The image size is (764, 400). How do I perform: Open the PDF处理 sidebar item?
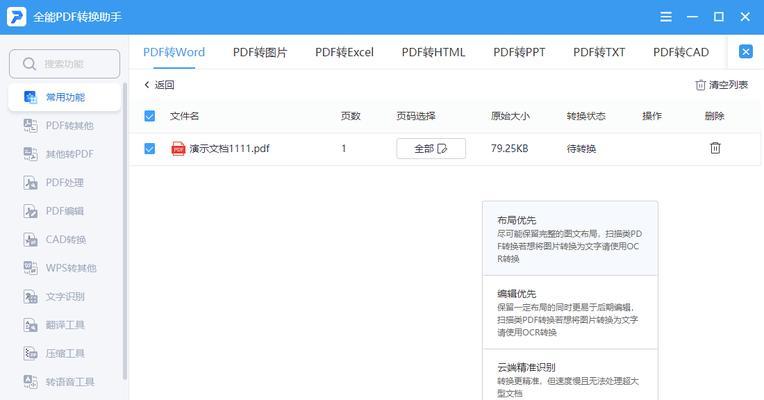click(64, 183)
